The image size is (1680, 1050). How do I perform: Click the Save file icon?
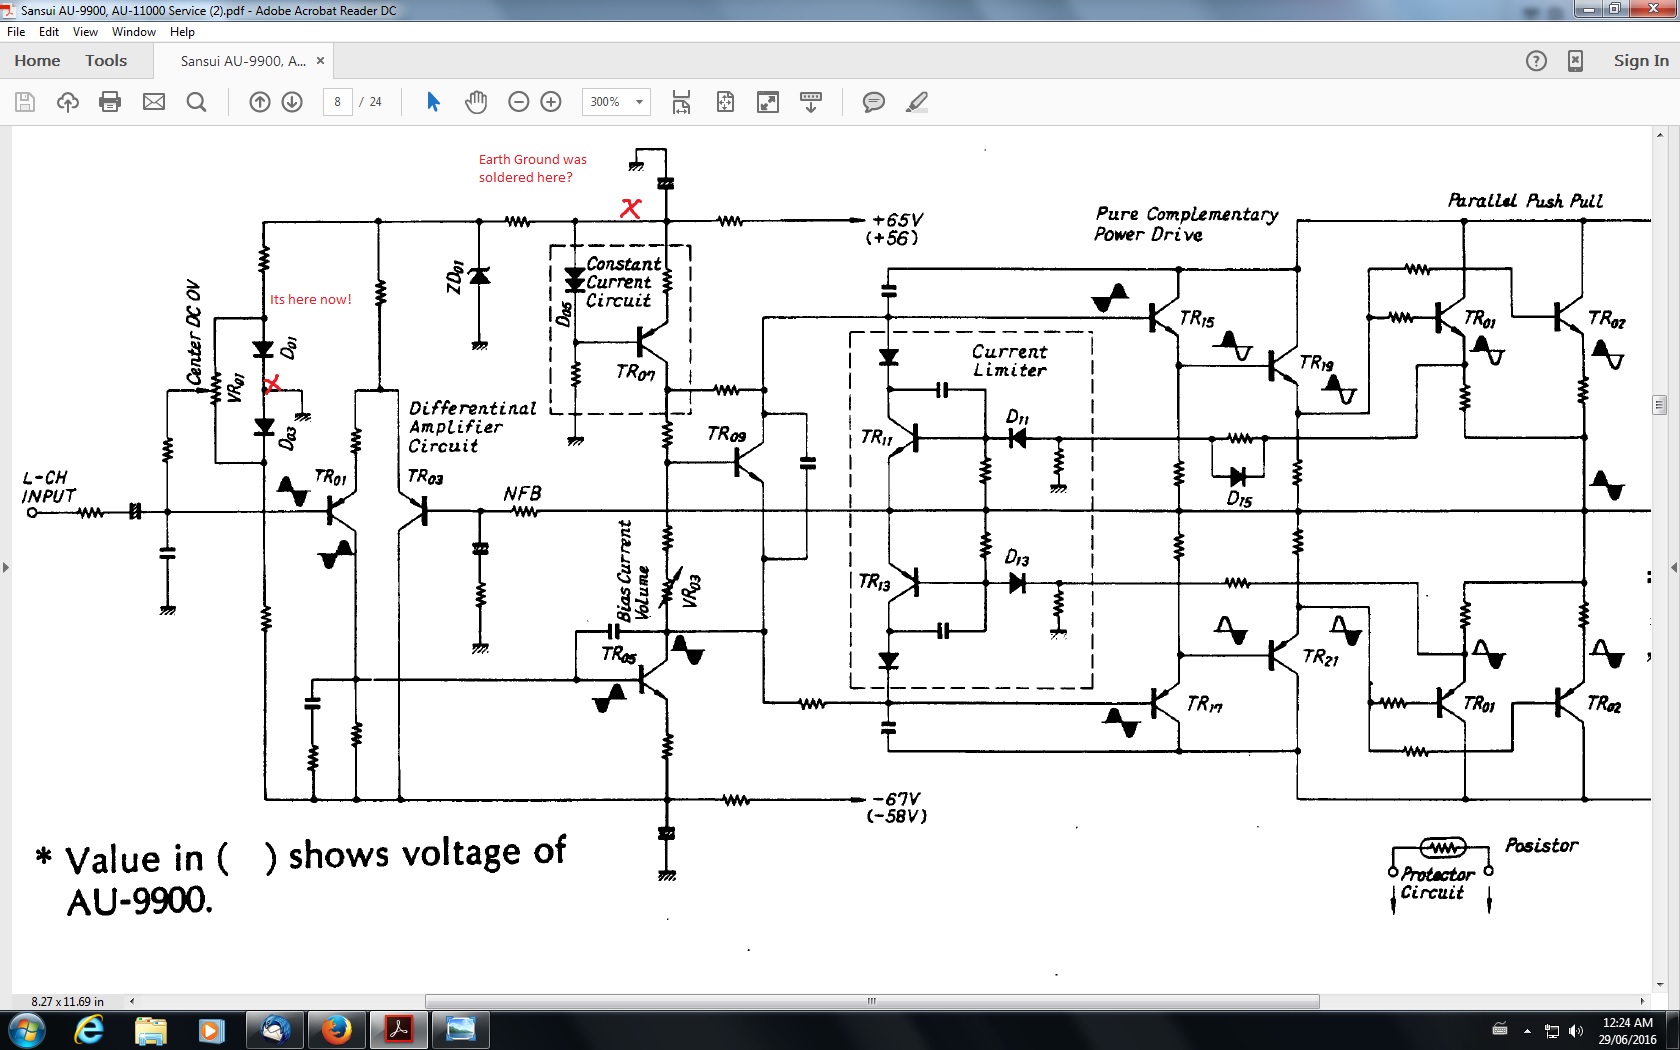pos(25,102)
